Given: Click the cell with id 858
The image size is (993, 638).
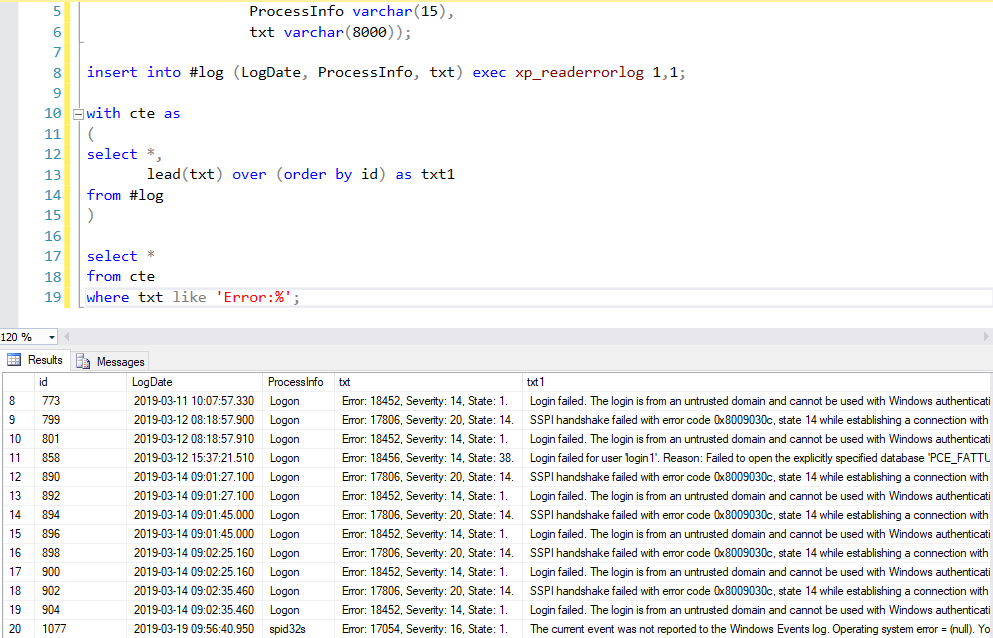Looking at the screenshot, I should coord(52,458).
